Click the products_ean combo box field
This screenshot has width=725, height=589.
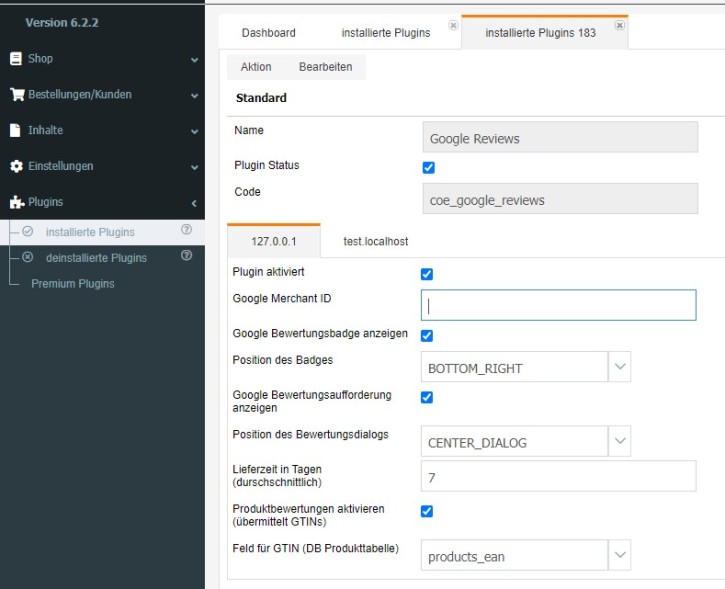[514, 555]
